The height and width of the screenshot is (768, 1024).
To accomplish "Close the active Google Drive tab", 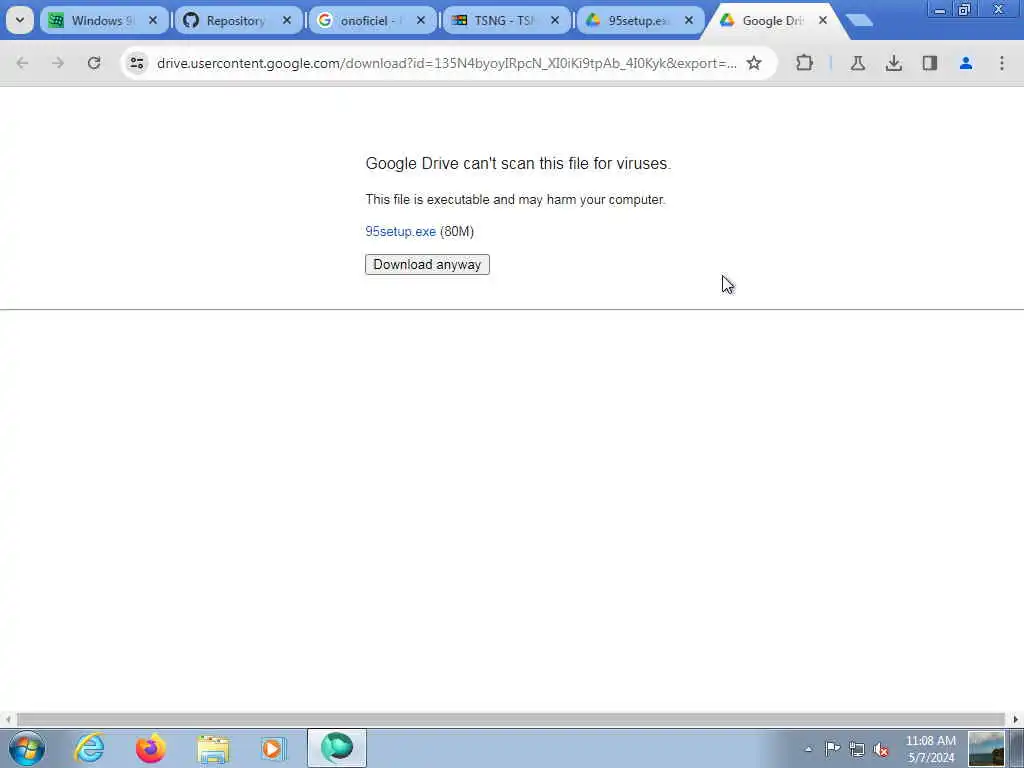I will click(x=823, y=21).
